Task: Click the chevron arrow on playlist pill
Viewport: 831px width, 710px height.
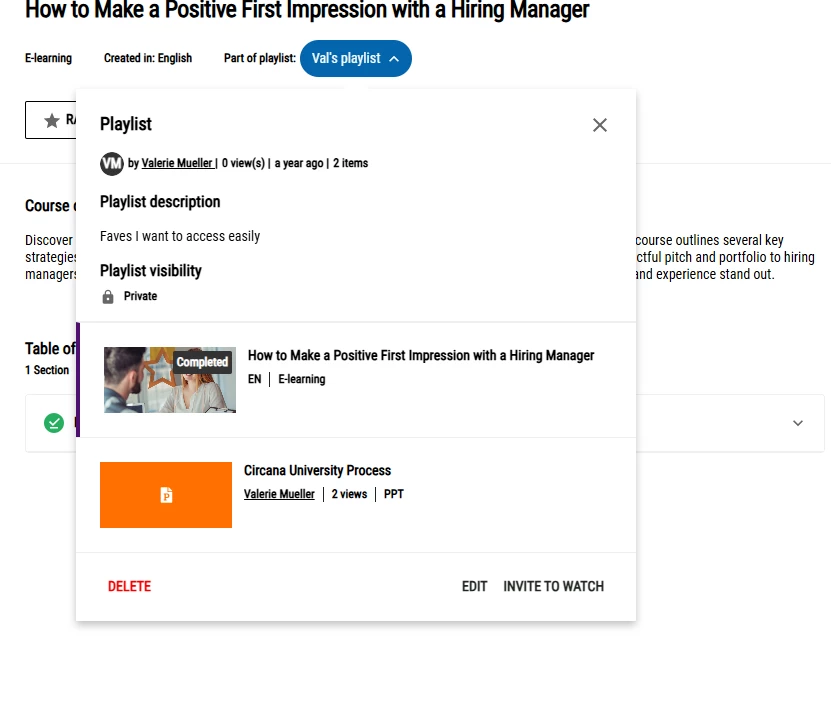Action: pyautogui.click(x=394, y=59)
